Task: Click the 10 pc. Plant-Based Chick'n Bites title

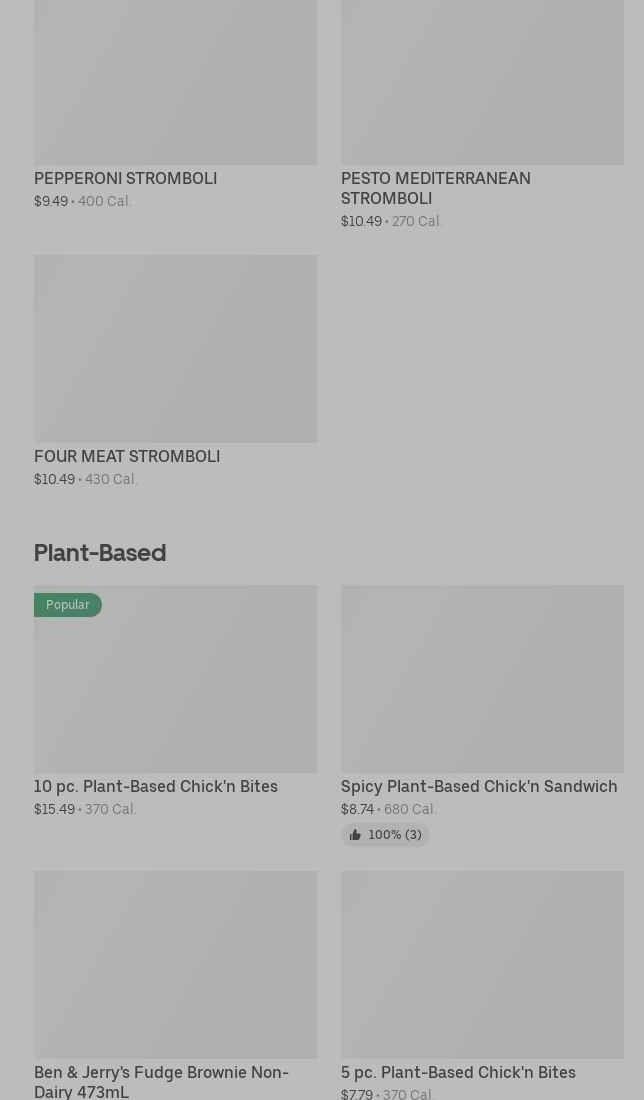Action: point(156,786)
